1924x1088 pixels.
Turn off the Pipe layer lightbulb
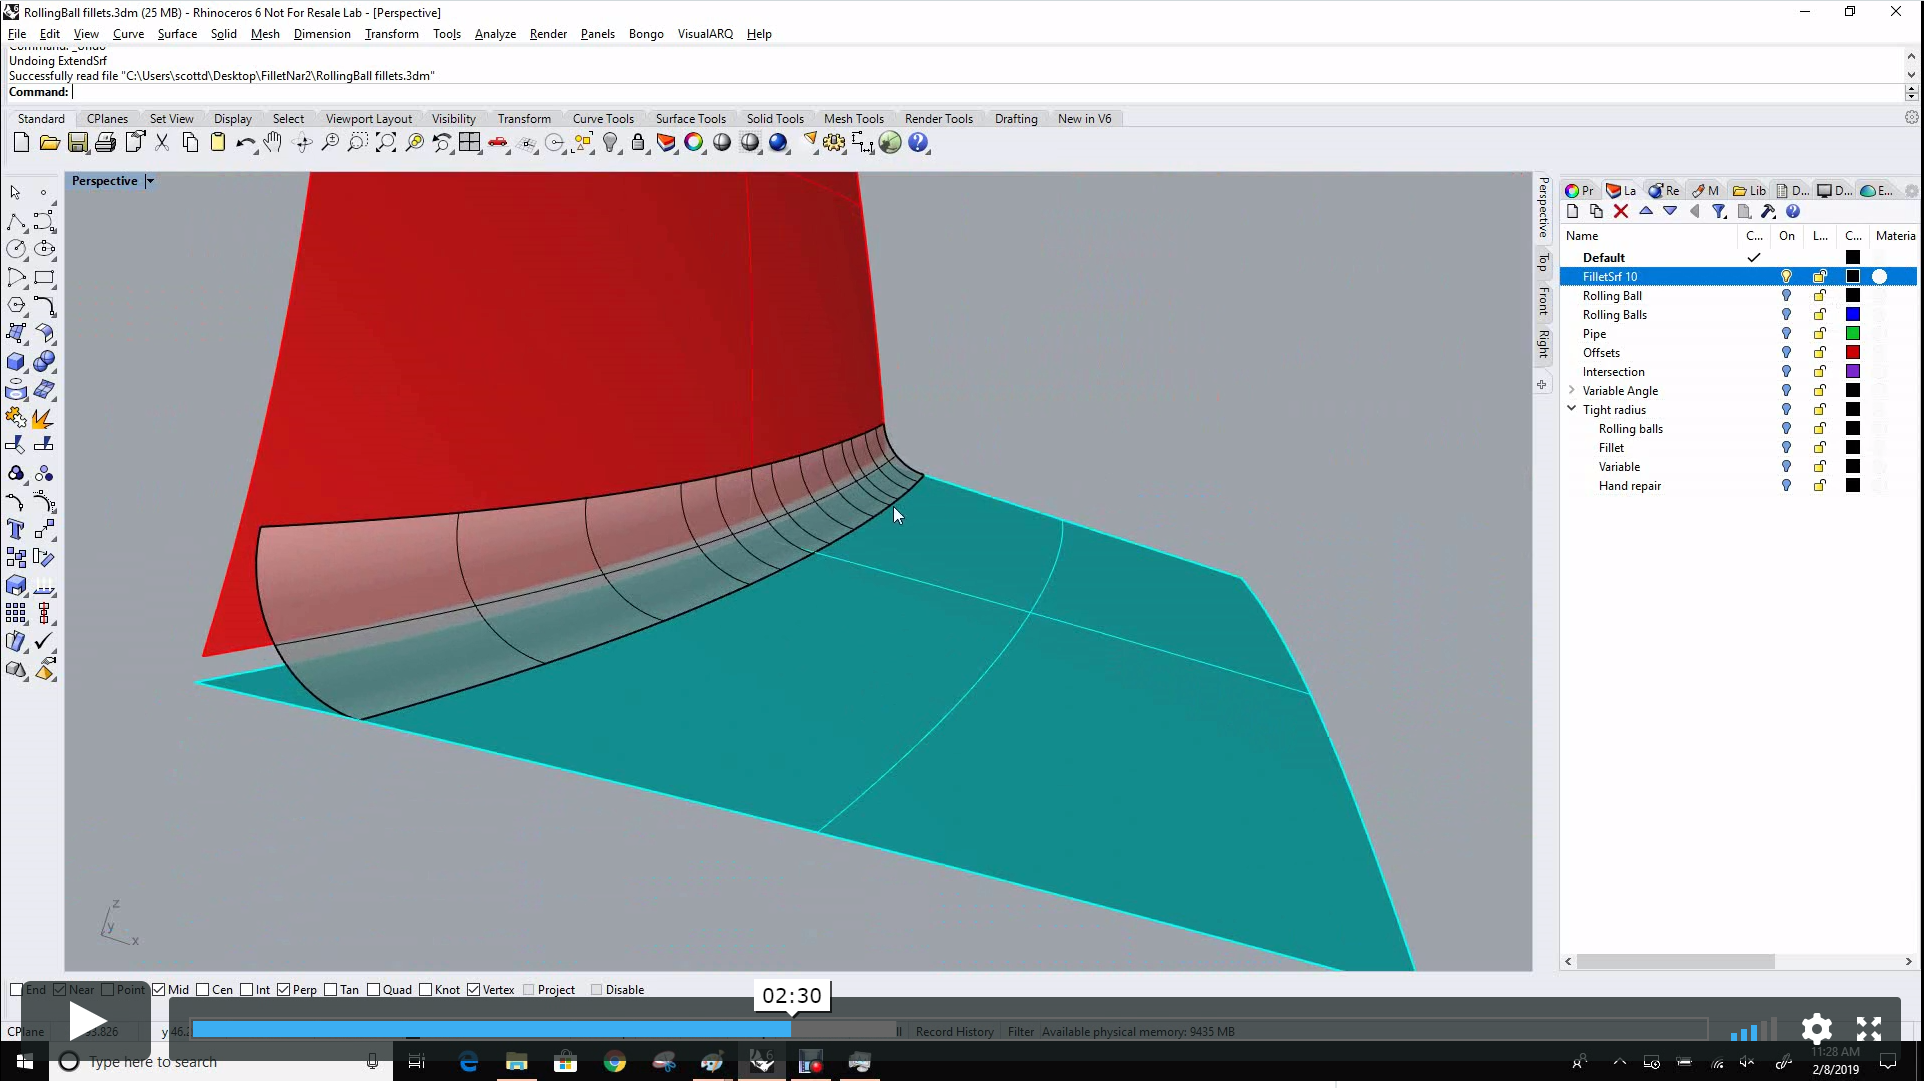tap(1786, 334)
